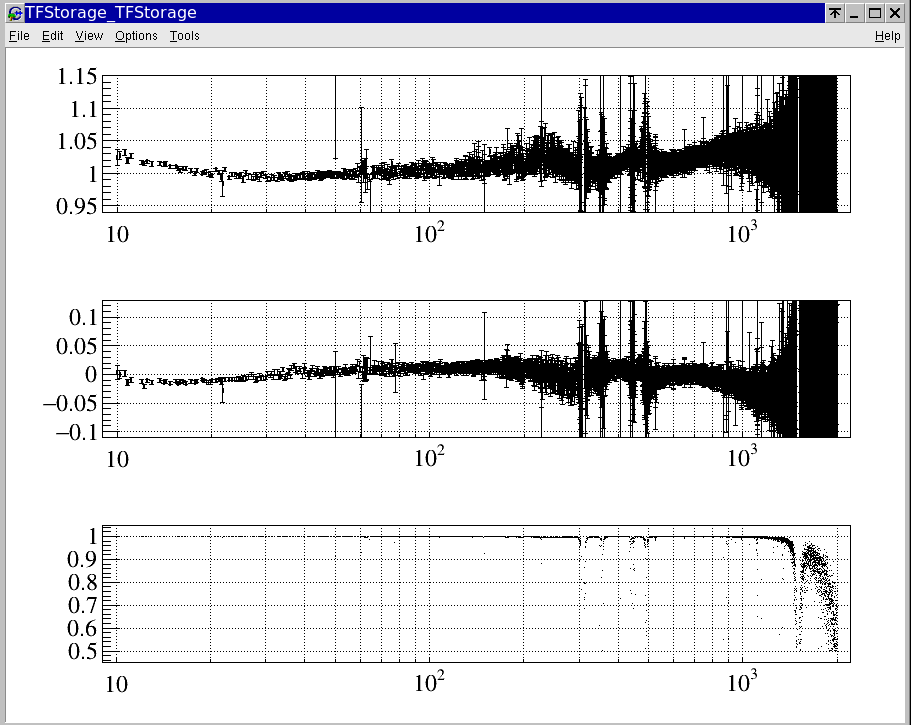The width and height of the screenshot is (911, 725).
Task: Open the View menu
Action: [x=89, y=36]
